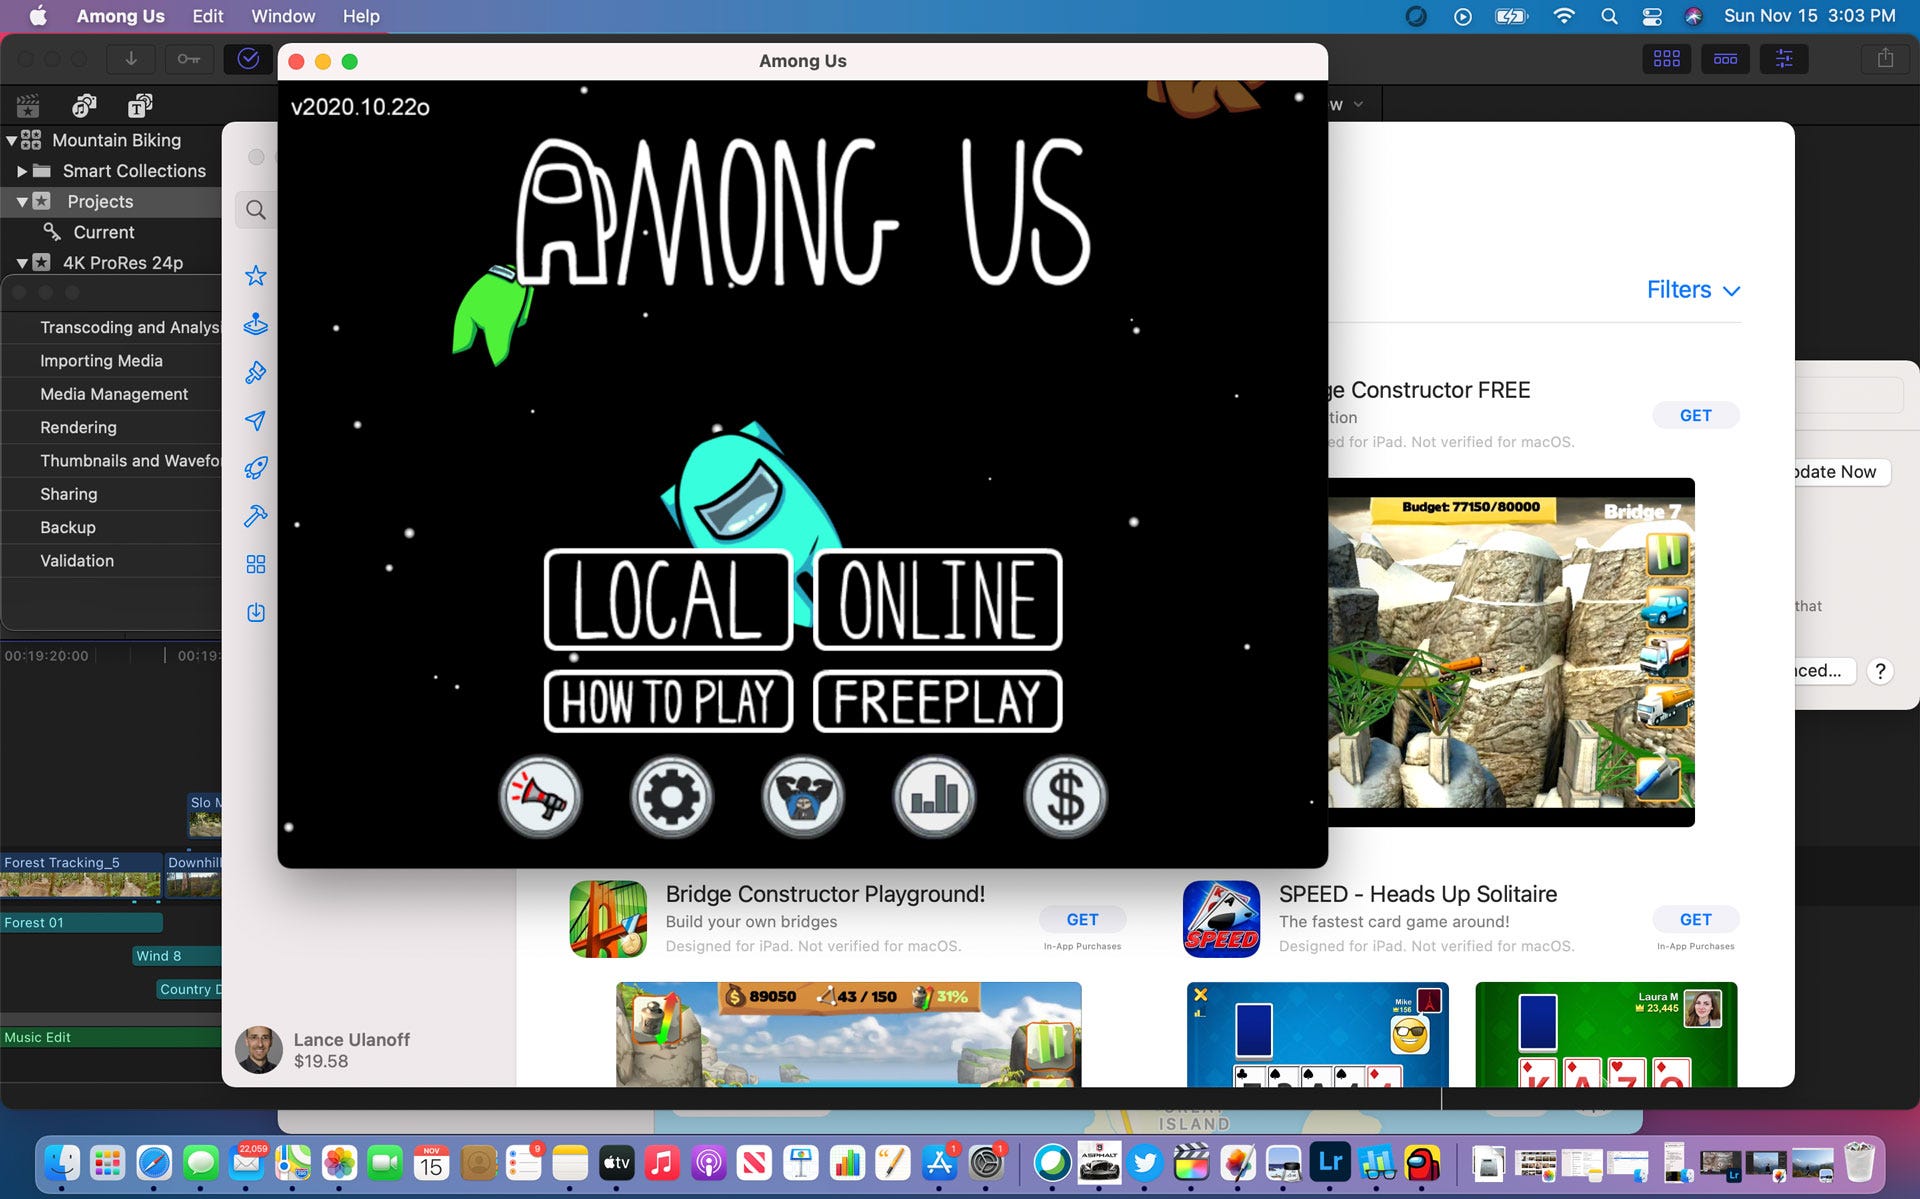Click help question mark button
Screen dimensions: 1920x1199
click(1880, 671)
